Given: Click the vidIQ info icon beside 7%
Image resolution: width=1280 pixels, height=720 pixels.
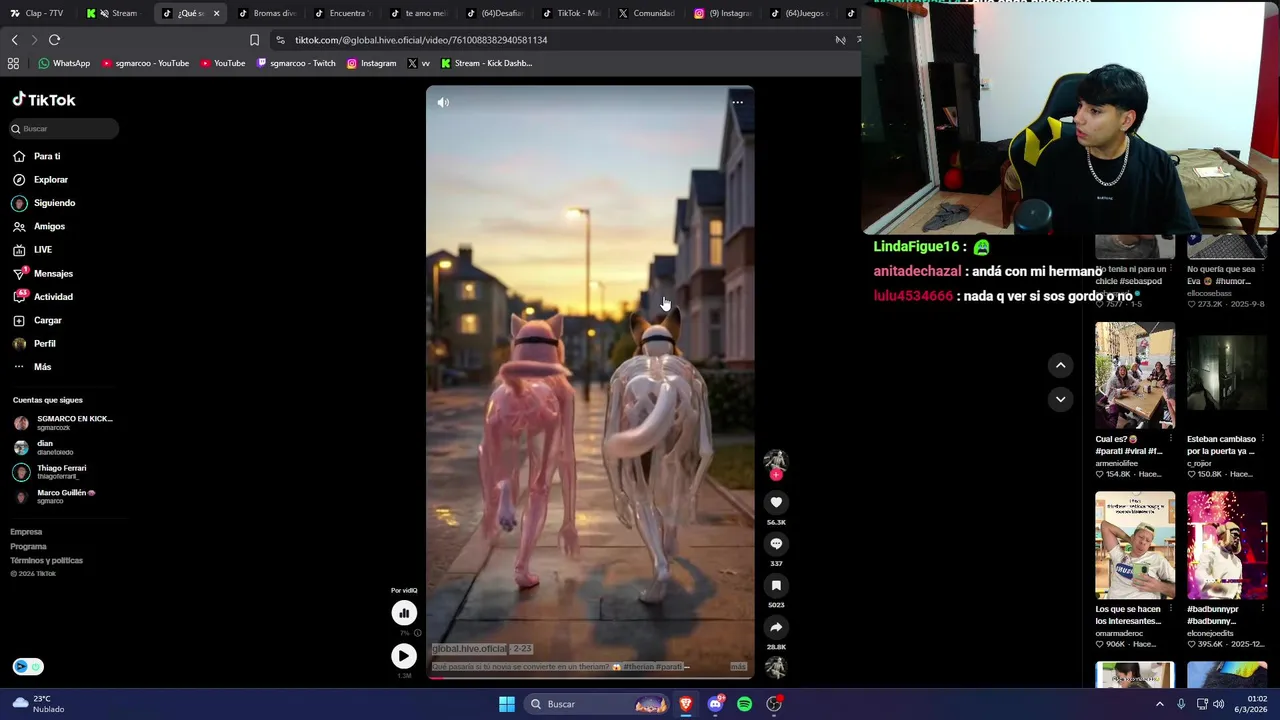Looking at the screenshot, I should pyautogui.click(x=417, y=633).
